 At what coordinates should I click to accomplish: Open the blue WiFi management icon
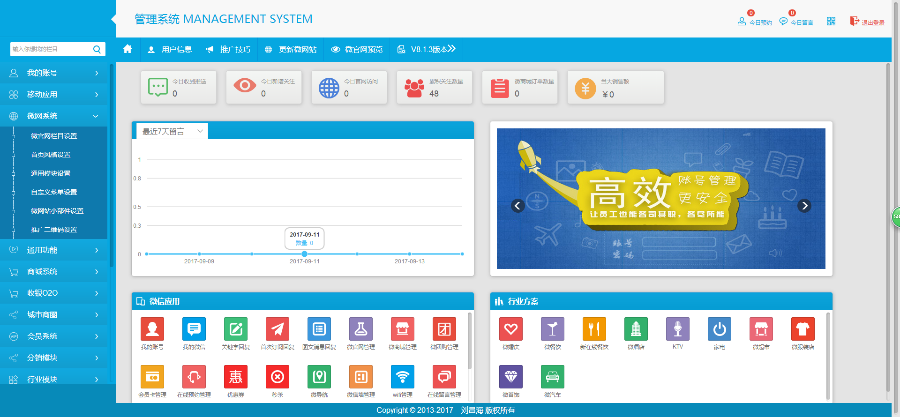coord(401,376)
